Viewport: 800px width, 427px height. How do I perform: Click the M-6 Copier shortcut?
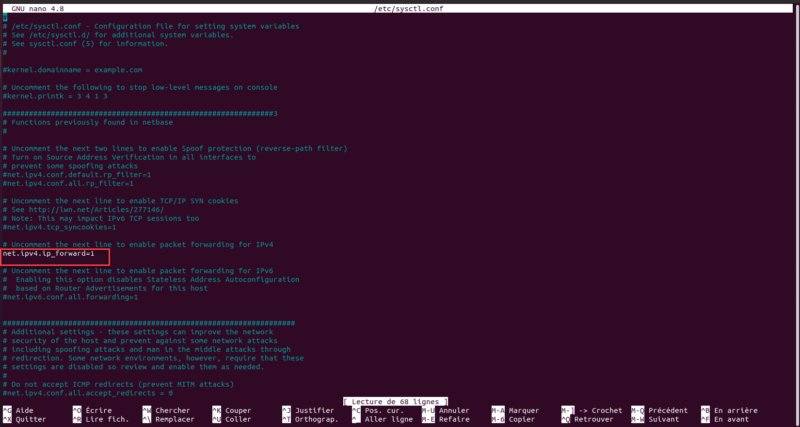[x=513, y=419]
